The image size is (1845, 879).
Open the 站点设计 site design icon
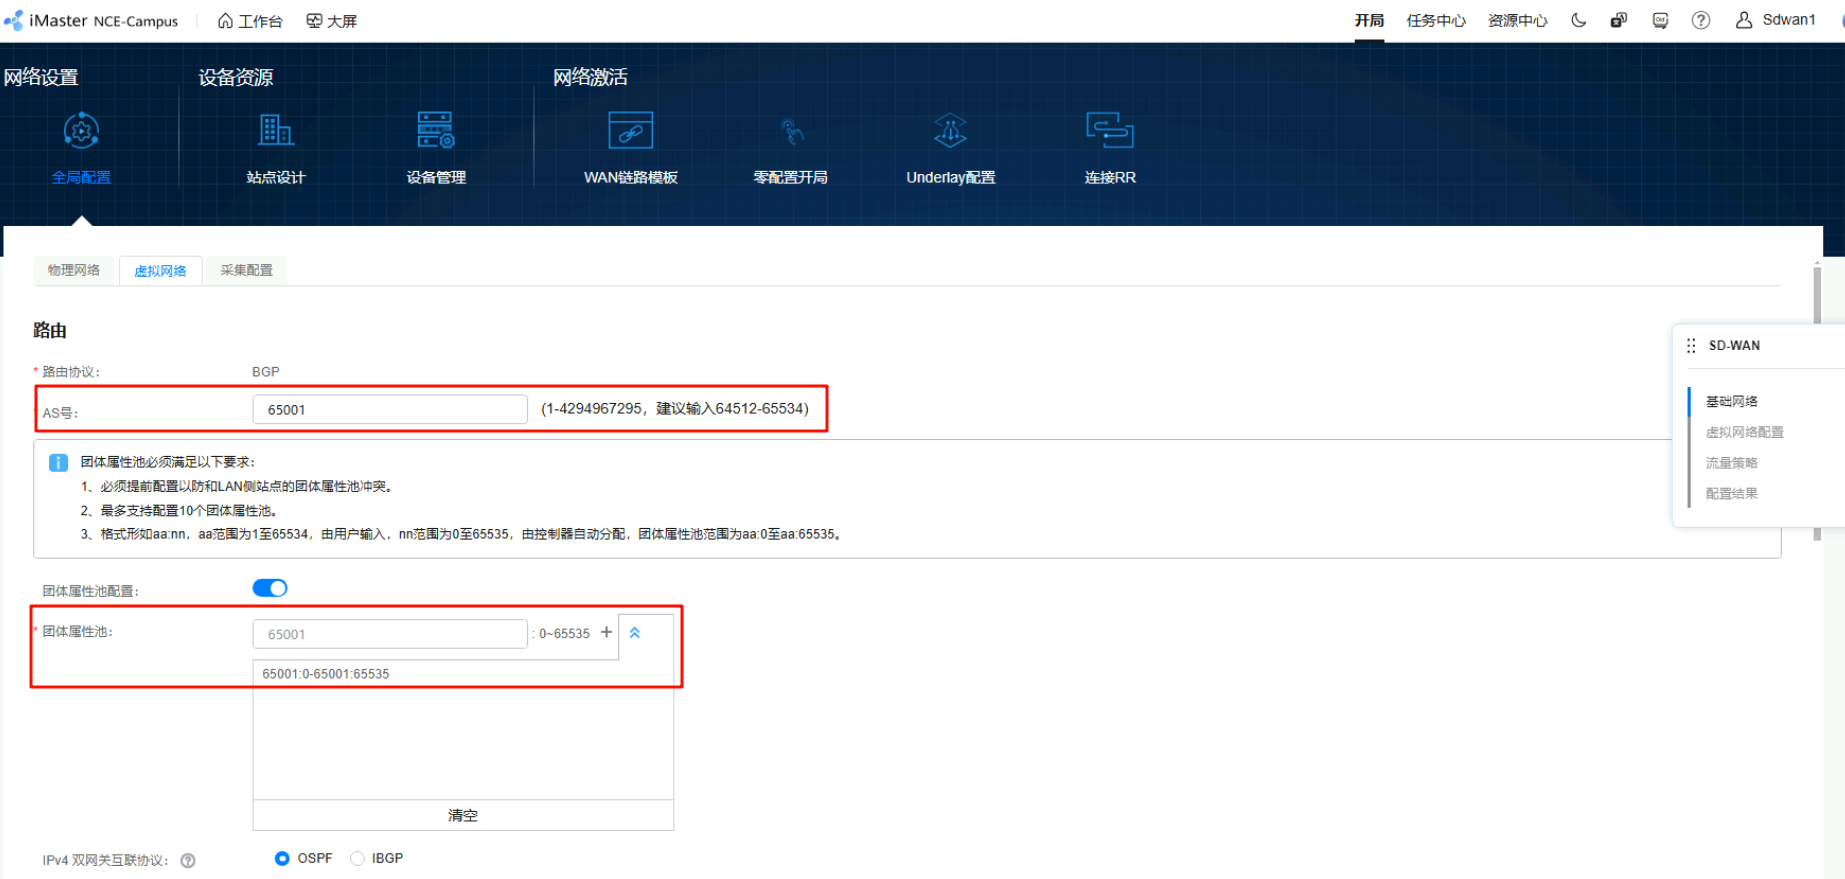tap(276, 131)
